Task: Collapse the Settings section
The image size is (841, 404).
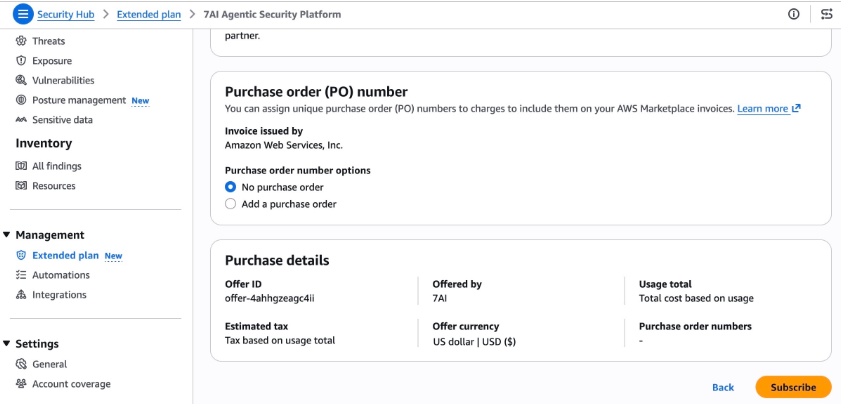Action: (x=7, y=344)
